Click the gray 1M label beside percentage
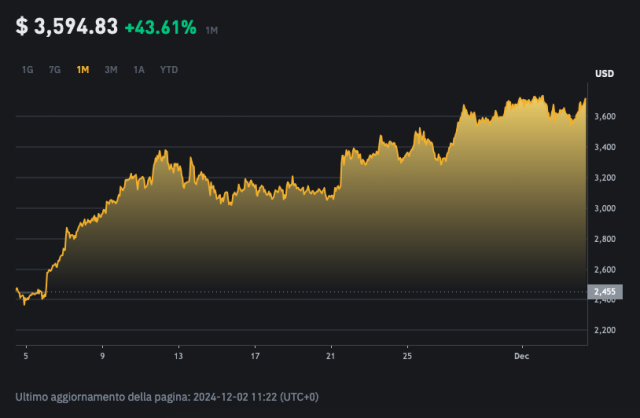This screenshot has height=418, width=640. (212, 31)
